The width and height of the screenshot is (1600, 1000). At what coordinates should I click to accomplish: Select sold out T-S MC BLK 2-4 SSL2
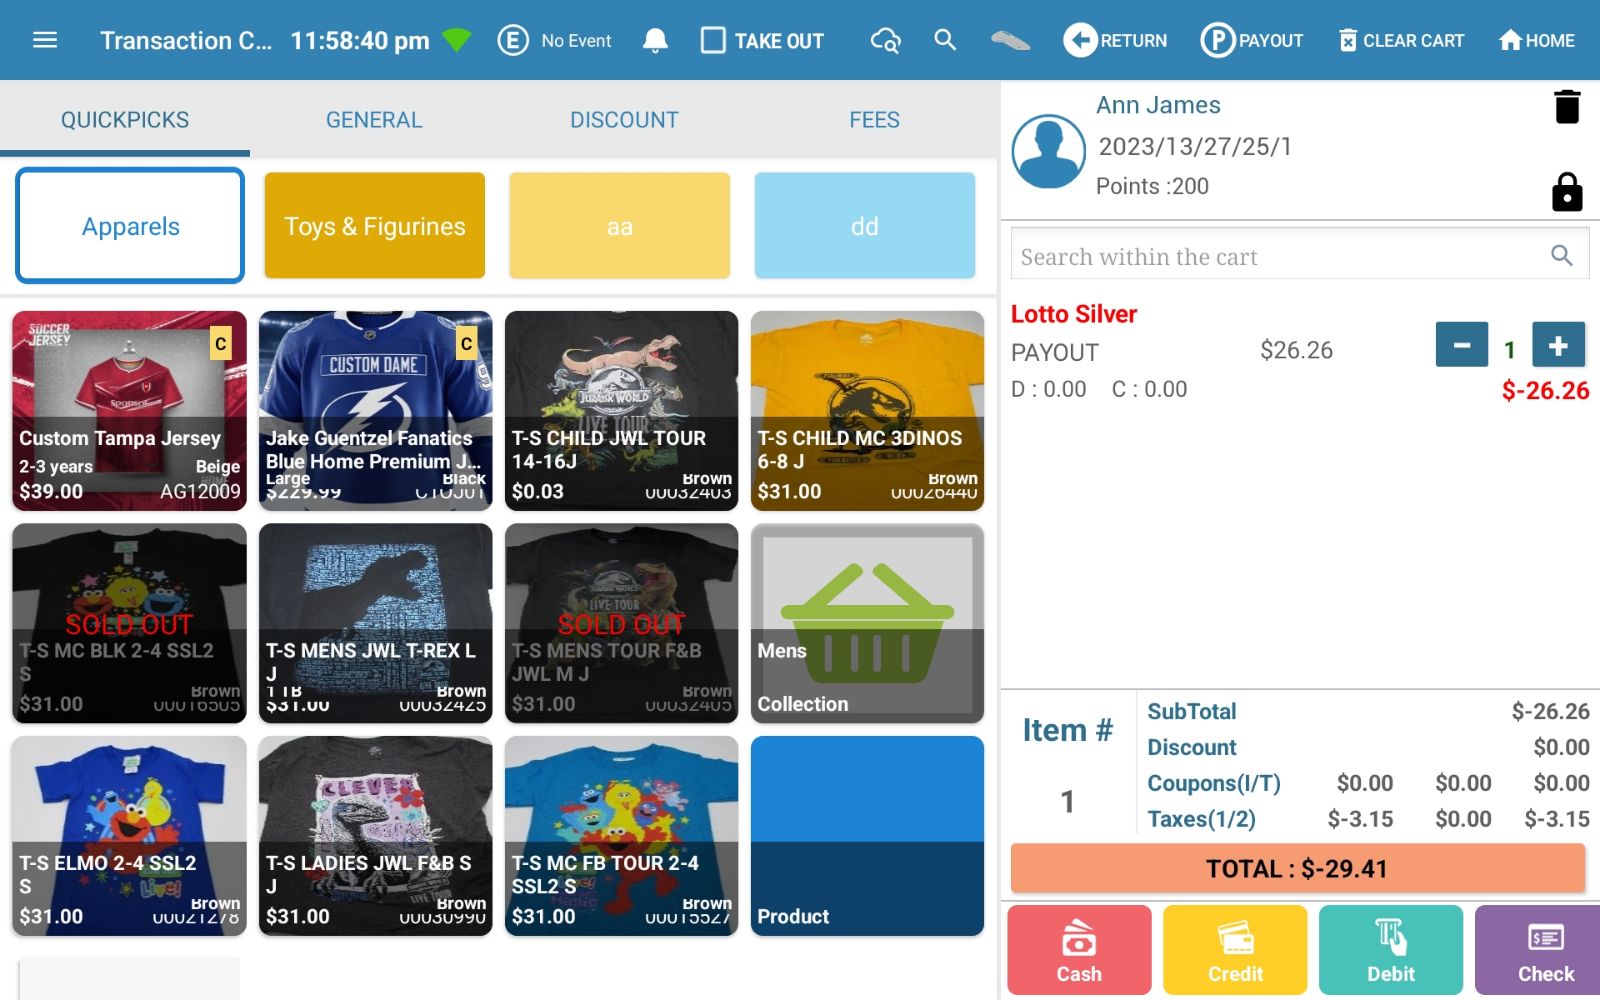click(x=129, y=623)
